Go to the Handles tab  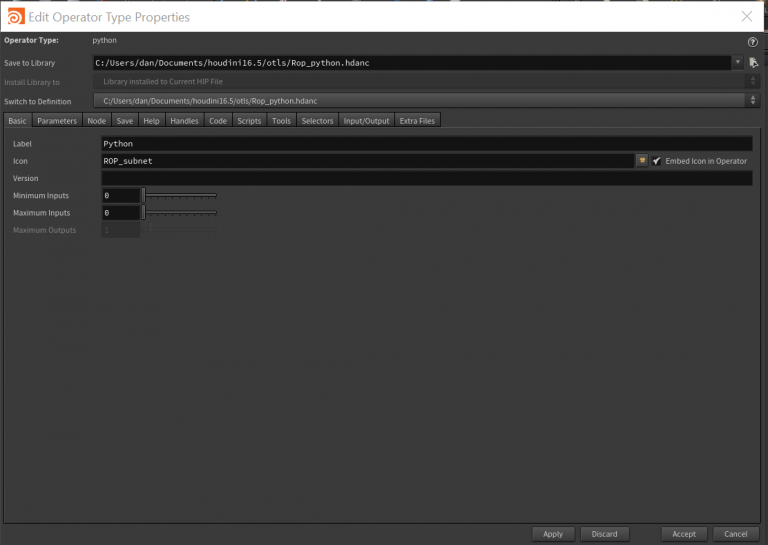pos(184,121)
